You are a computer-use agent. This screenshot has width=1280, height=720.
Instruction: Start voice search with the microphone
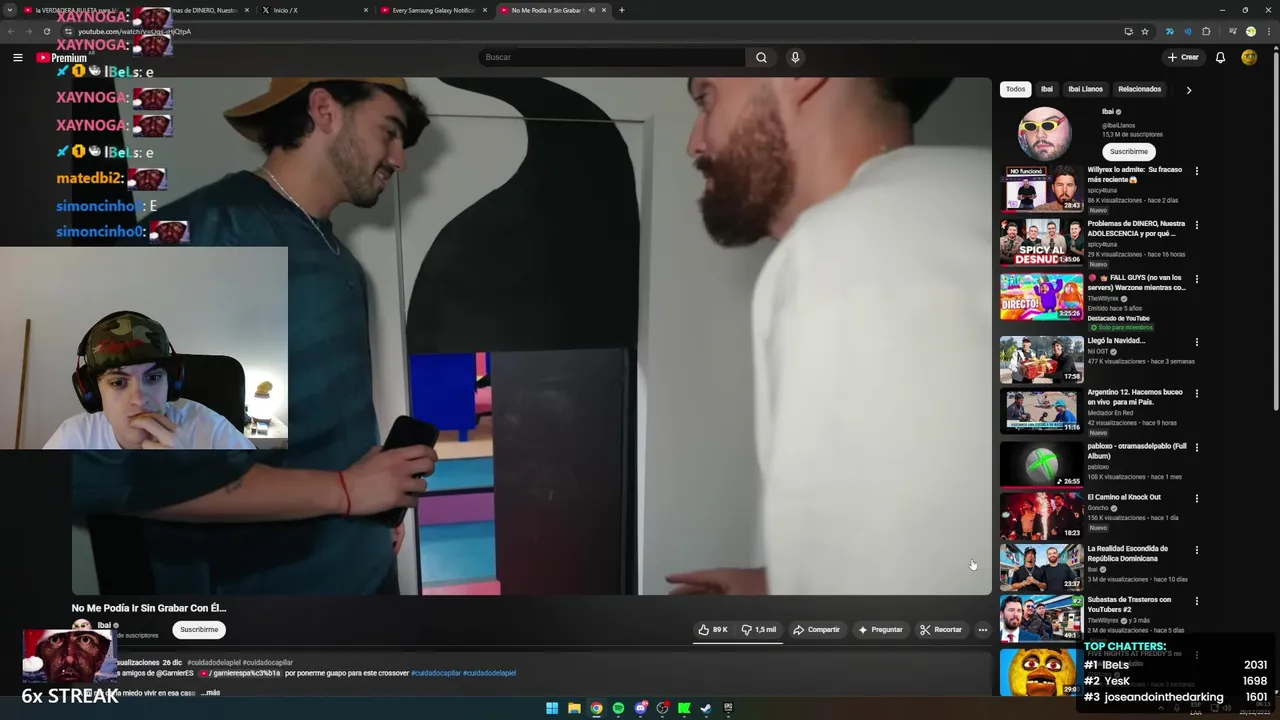(795, 57)
